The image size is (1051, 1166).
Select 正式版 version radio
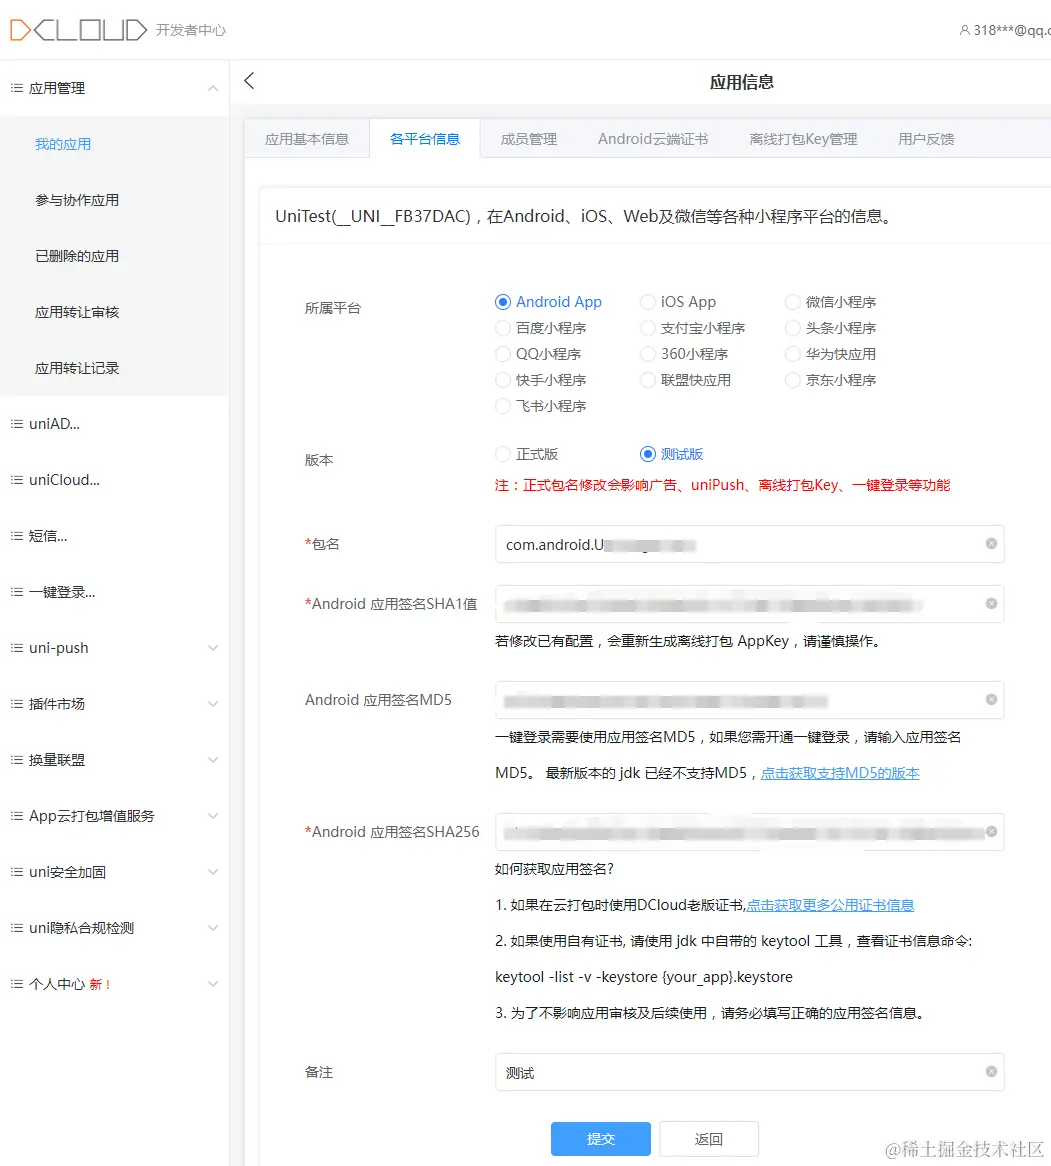[503, 454]
